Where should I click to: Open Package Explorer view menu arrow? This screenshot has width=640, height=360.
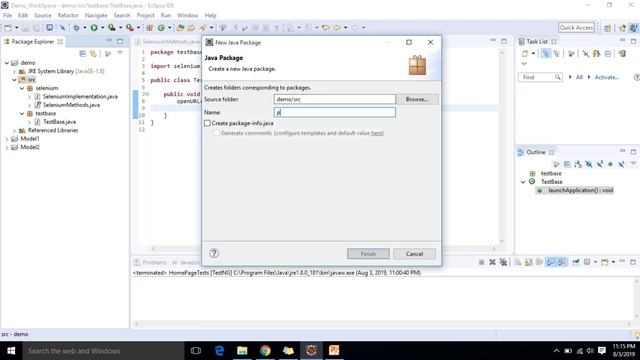coord(120,53)
